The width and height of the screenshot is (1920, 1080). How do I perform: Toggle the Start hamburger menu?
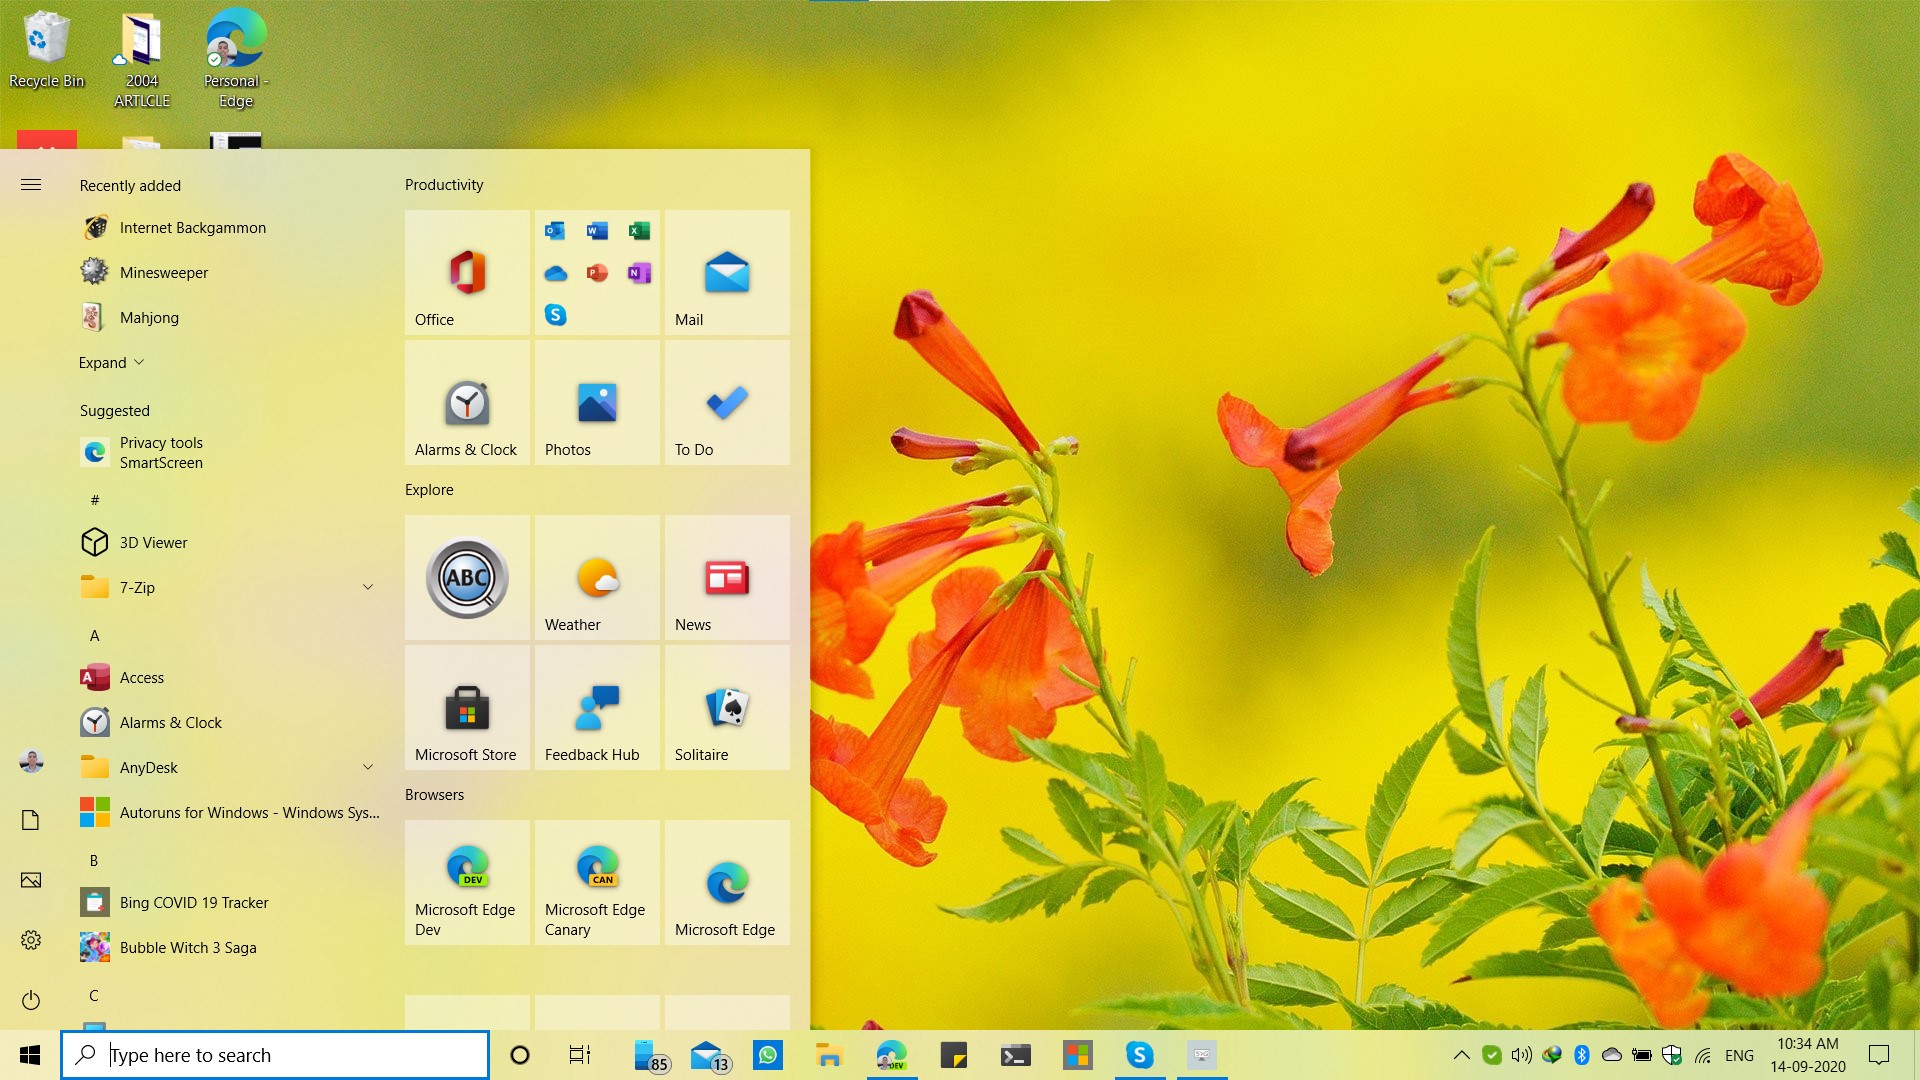click(x=31, y=185)
